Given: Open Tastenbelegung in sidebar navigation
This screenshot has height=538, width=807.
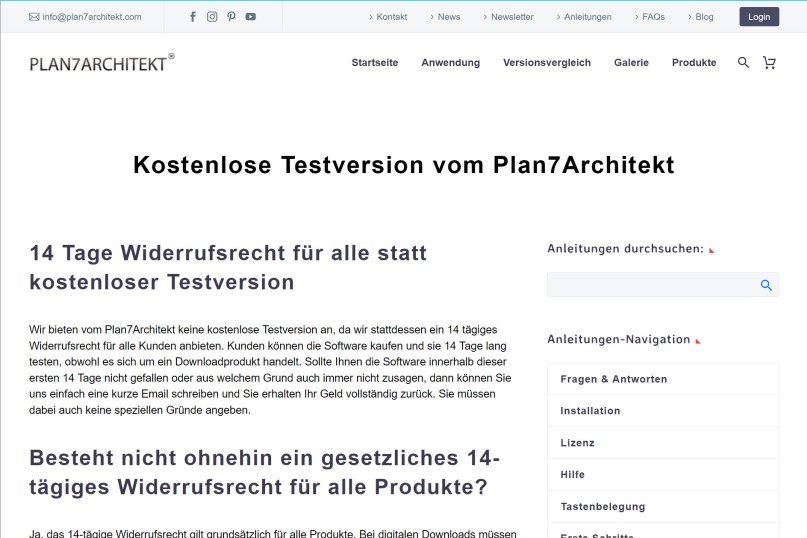Looking at the screenshot, I should tap(663, 507).
